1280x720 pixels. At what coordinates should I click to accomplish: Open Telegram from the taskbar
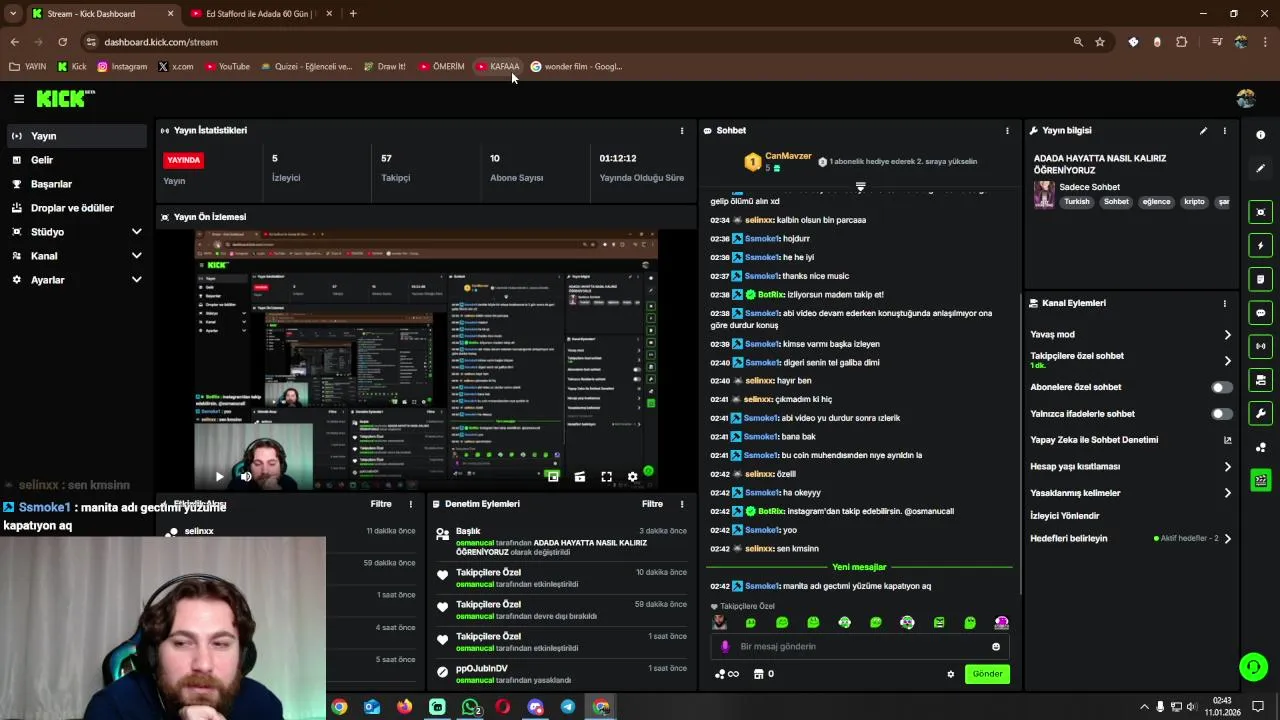tap(568, 707)
